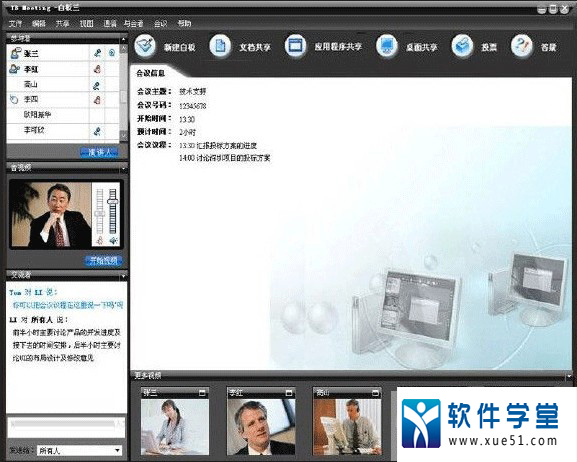The width and height of the screenshot is (577, 462).
Task: Collapse the 交流窗 chat panel header arrow
Action: click(123, 275)
